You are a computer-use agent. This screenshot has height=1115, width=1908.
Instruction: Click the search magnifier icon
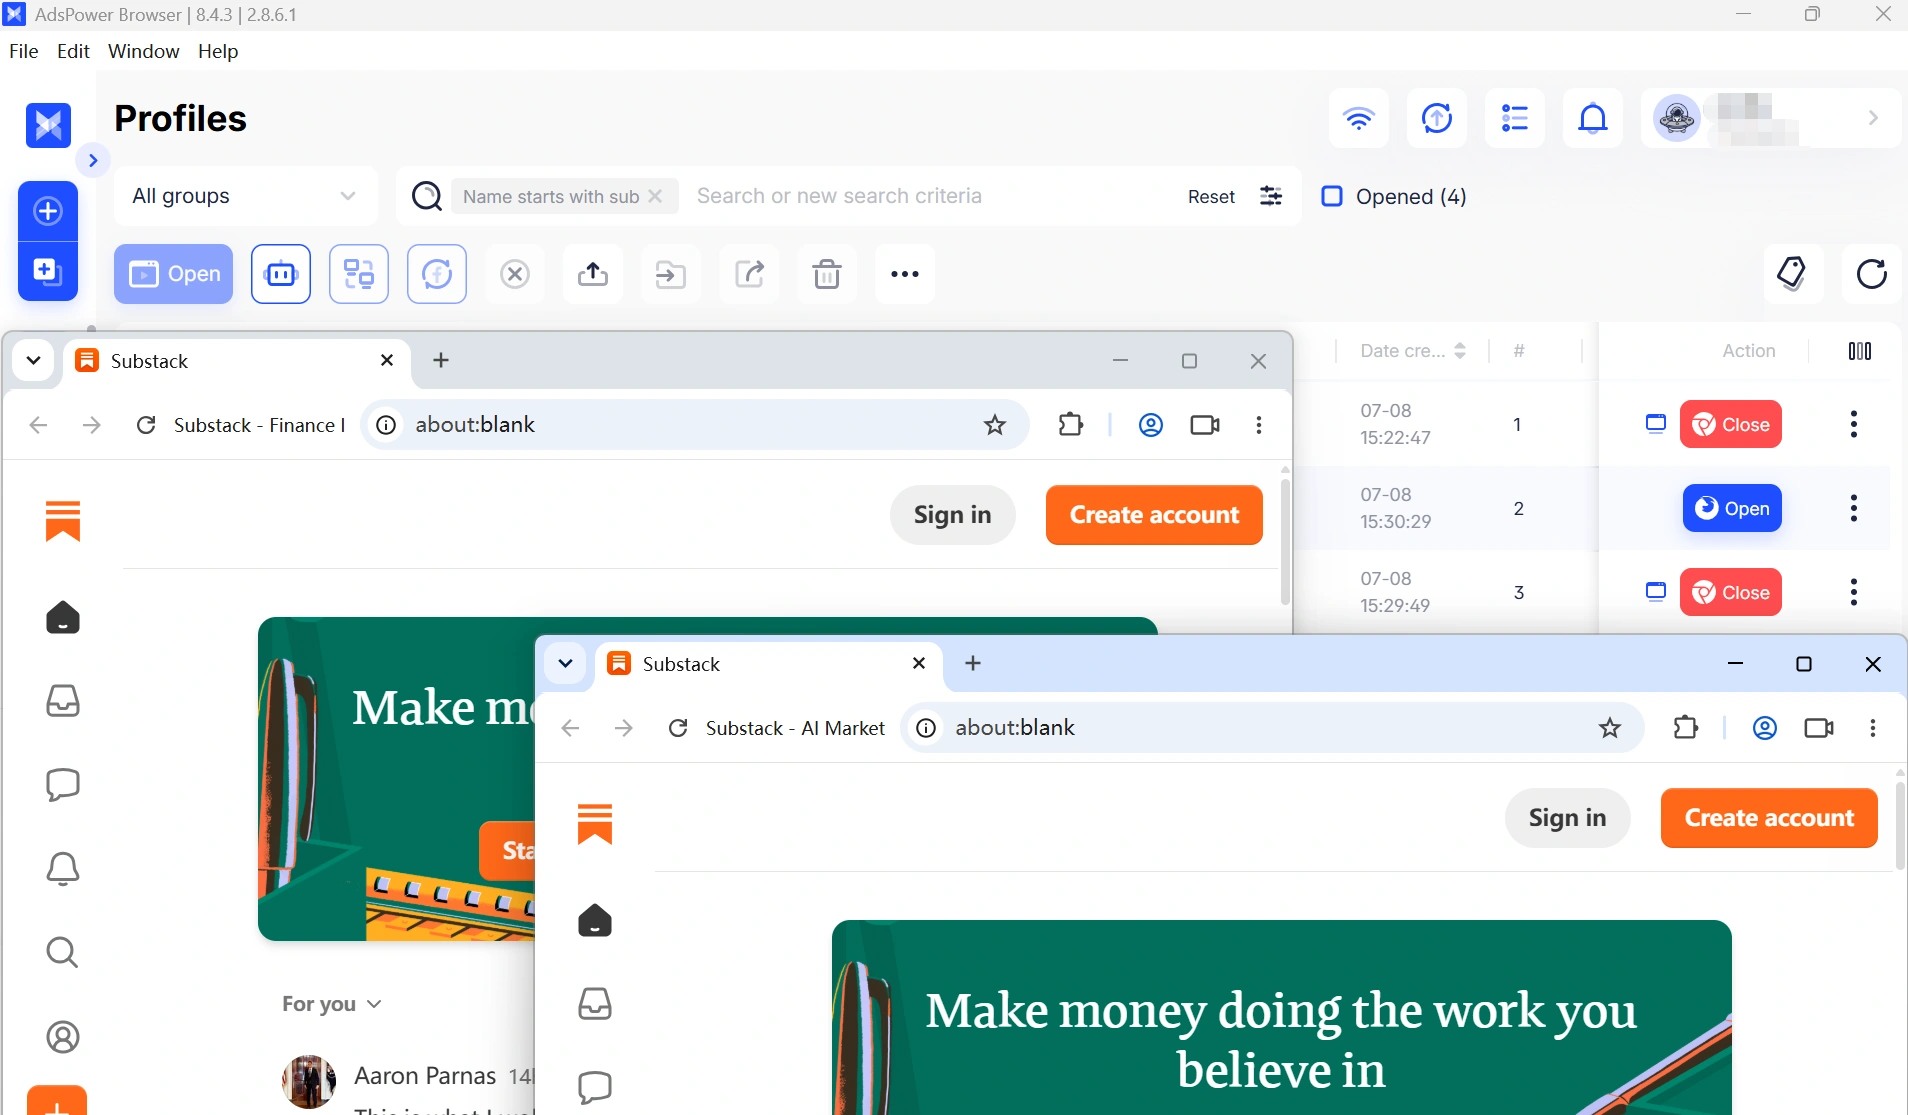[x=427, y=196]
